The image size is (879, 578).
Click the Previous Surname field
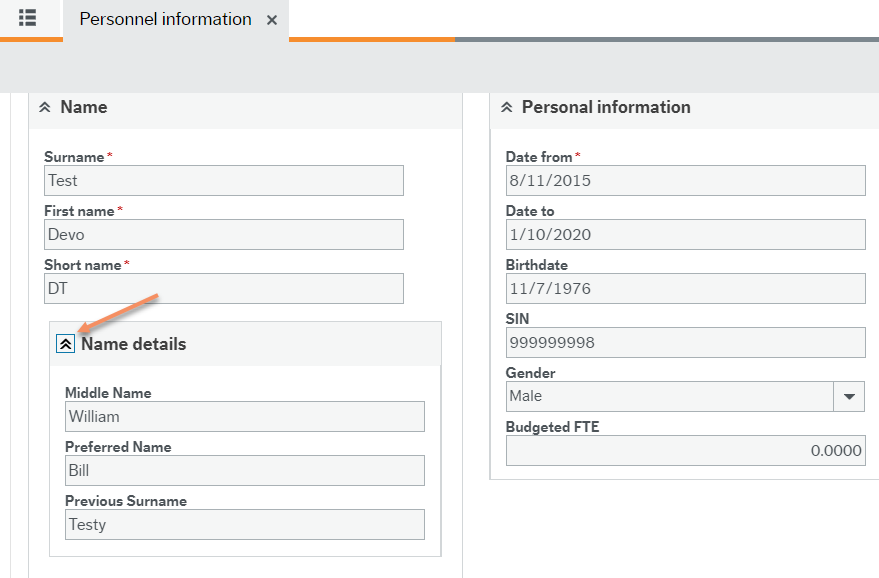[245, 525]
